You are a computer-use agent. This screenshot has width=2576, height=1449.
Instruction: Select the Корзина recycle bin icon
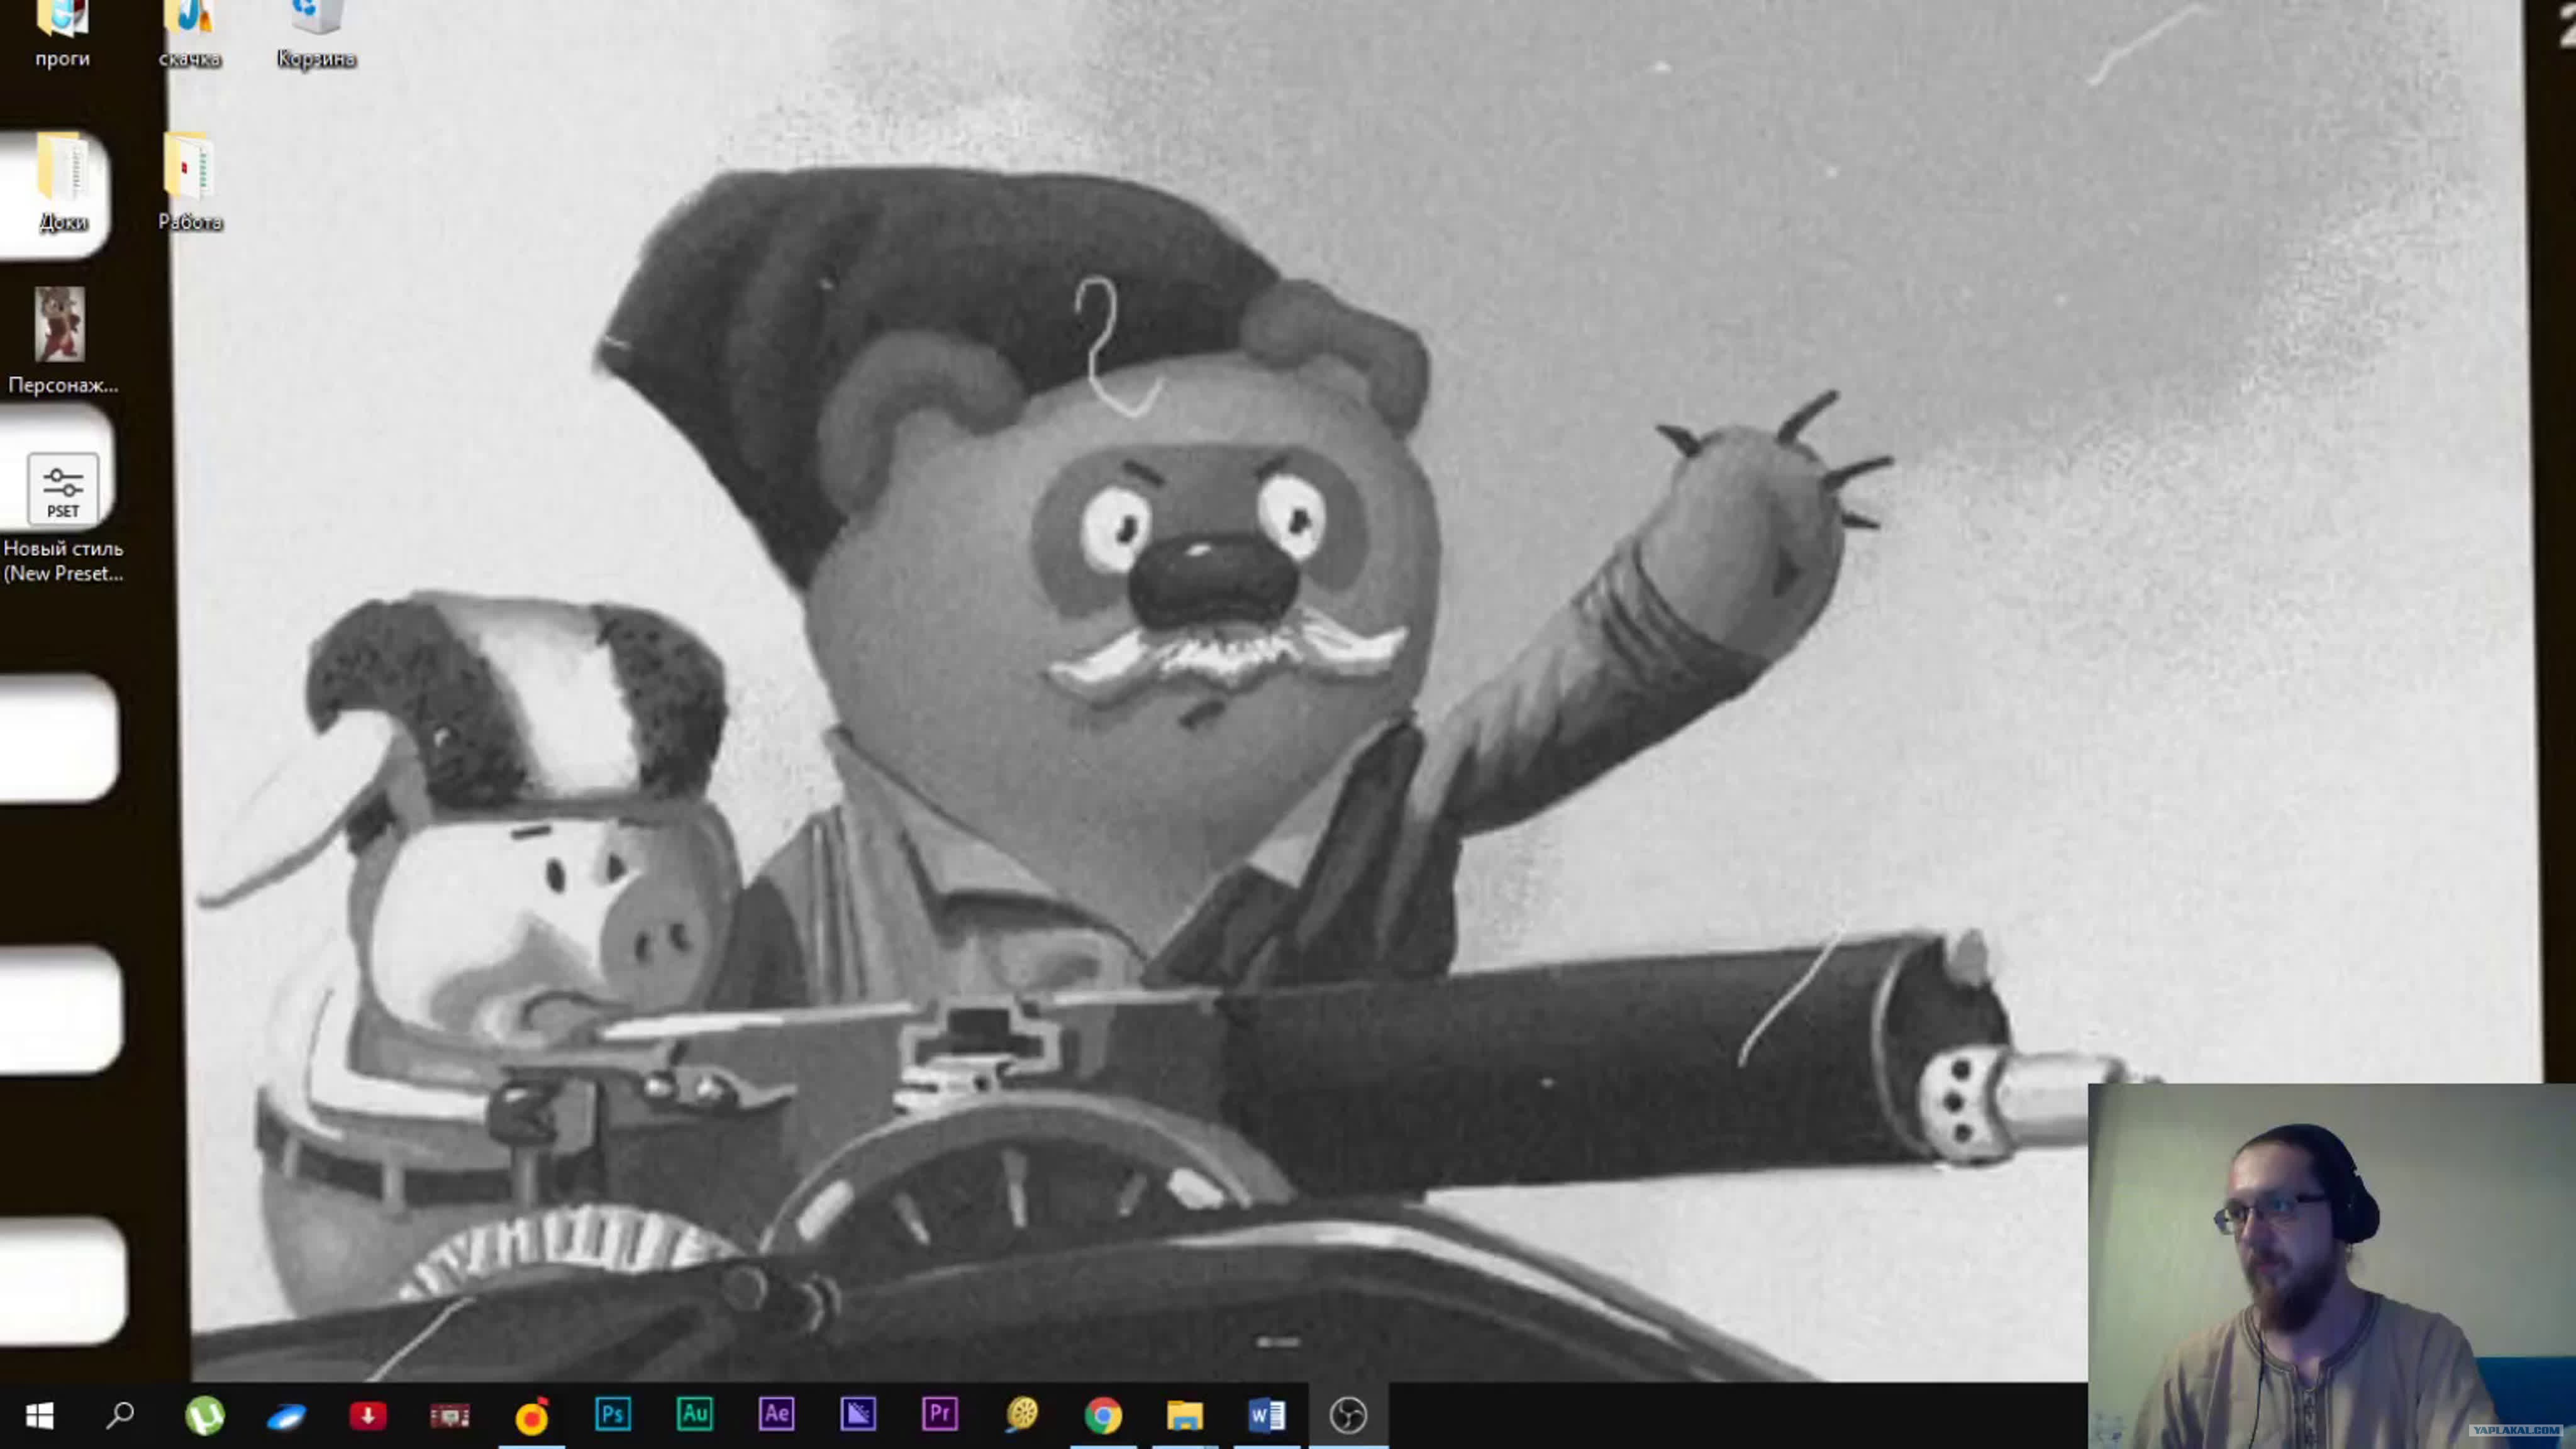pos(316,22)
